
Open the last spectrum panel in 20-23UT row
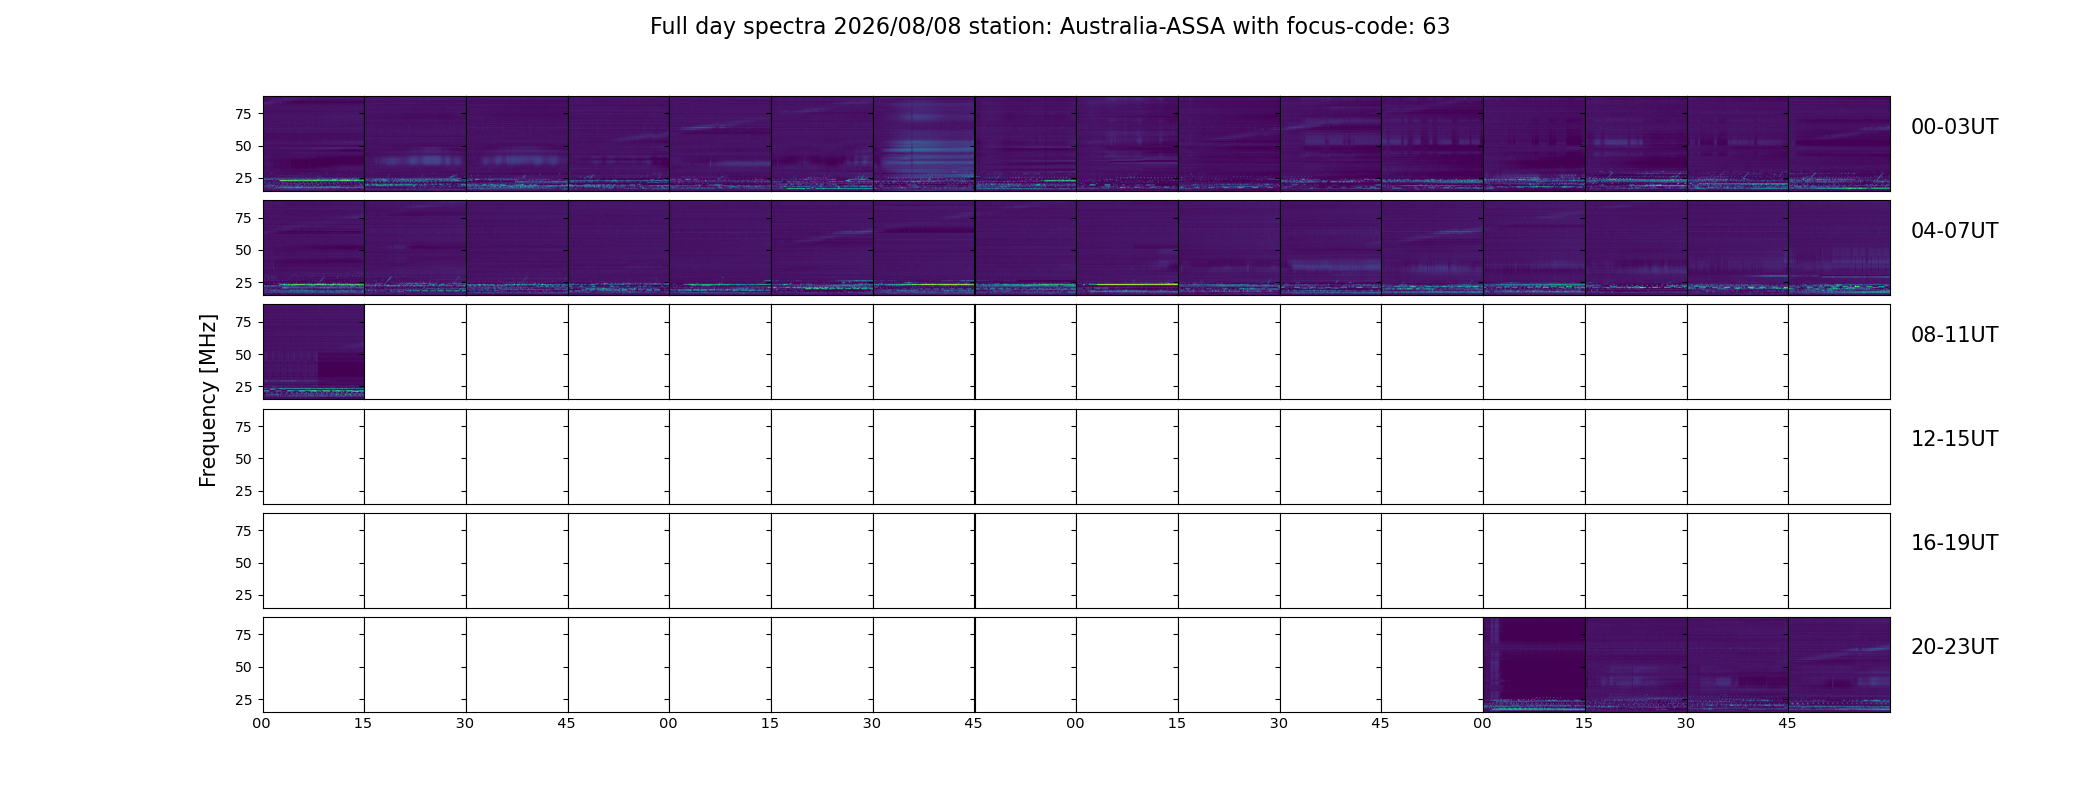pos(1840,665)
